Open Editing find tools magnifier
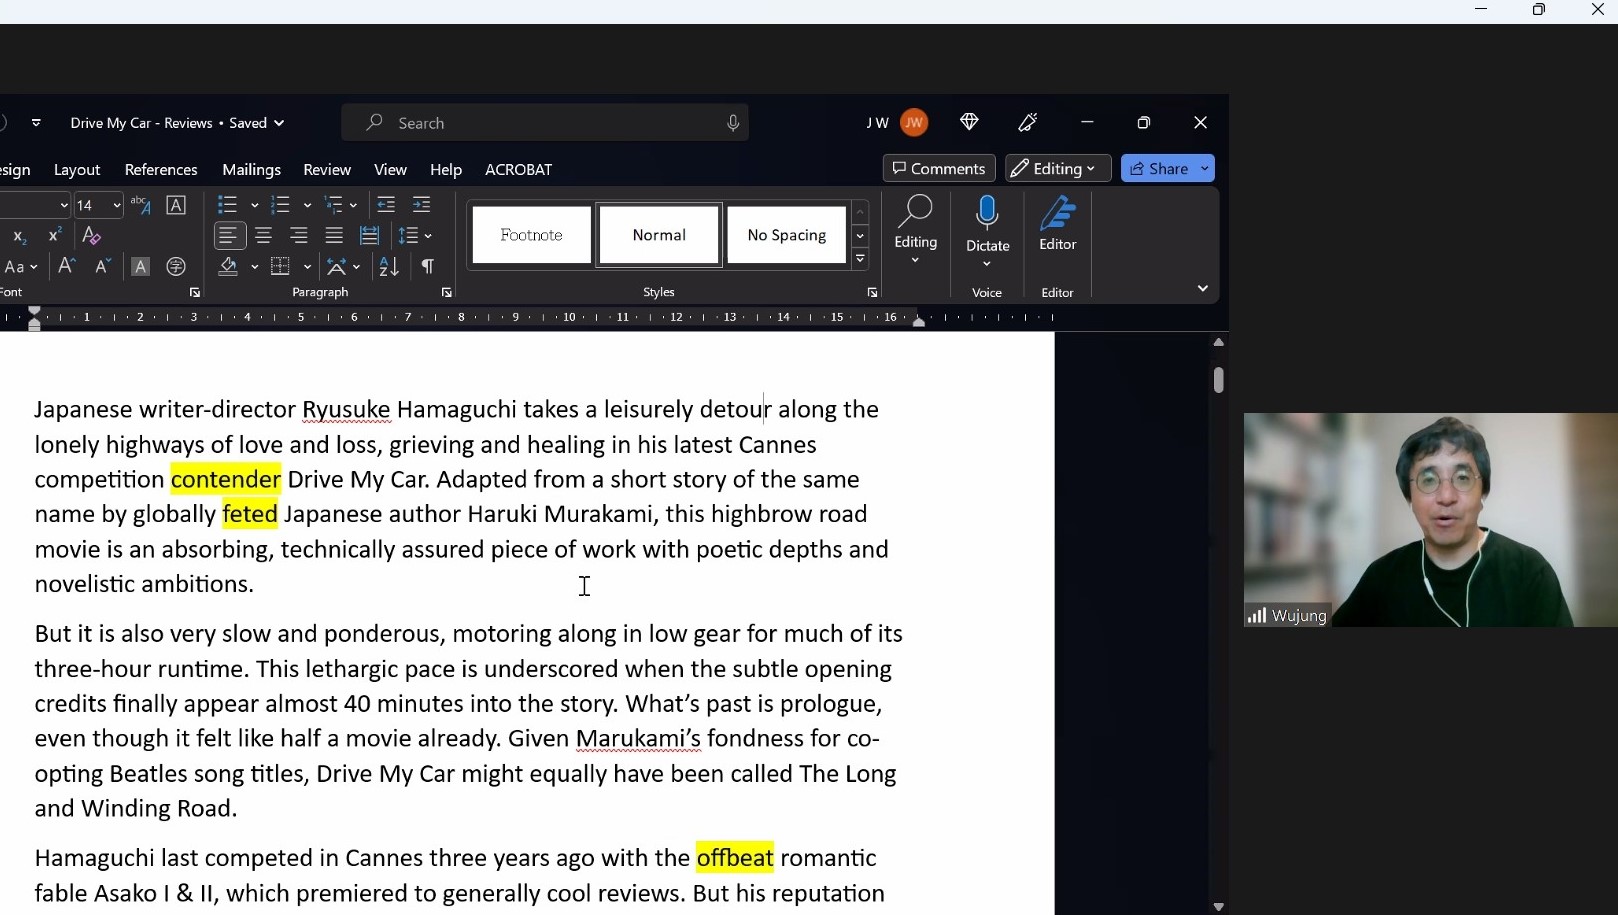Image resolution: width=1618 pixels, height=915 pixels. [x=916, y=230]
